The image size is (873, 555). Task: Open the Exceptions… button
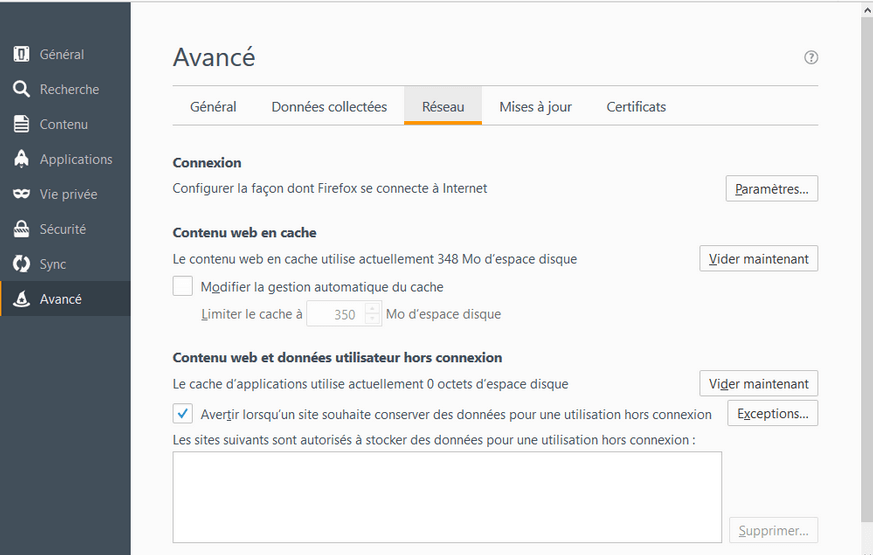772,414
